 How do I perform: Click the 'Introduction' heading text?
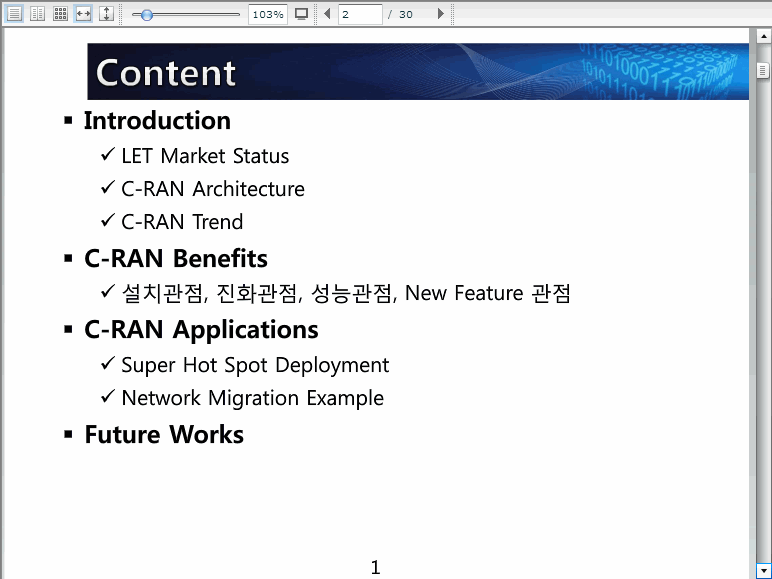[157, 121]
